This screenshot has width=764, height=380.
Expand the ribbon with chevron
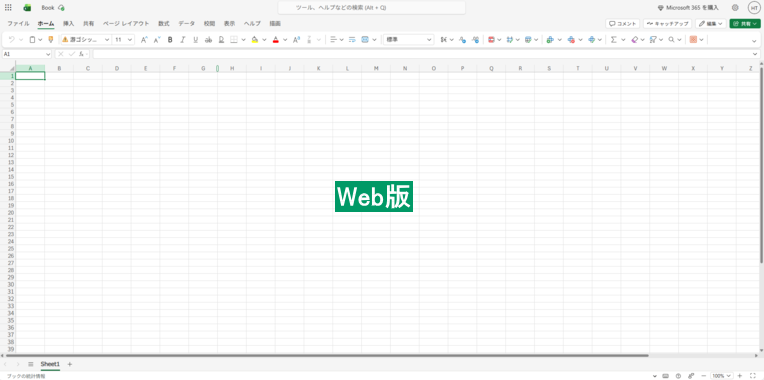(x=754, y=40)
